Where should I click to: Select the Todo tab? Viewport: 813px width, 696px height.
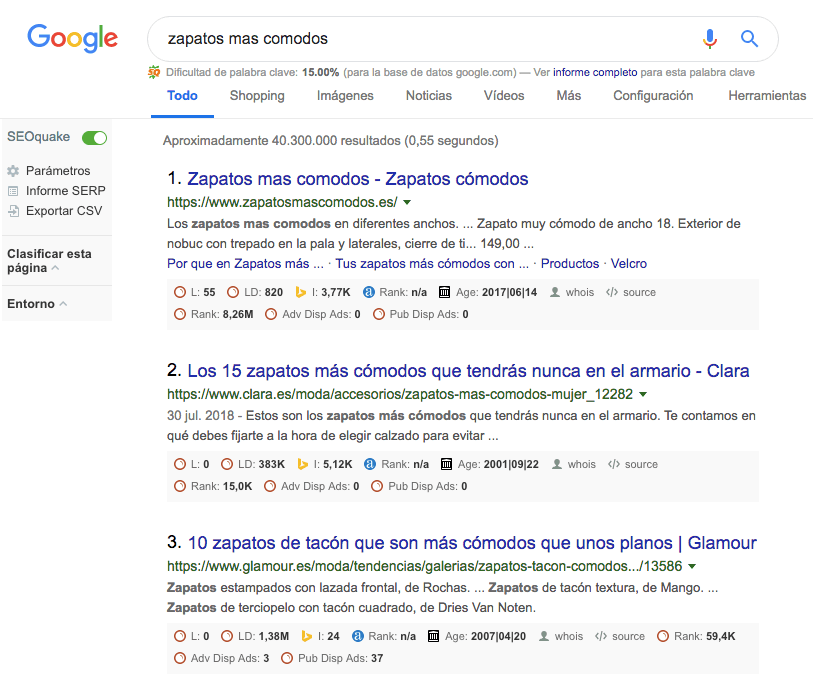pyautogui.click(x=182, y=95)
